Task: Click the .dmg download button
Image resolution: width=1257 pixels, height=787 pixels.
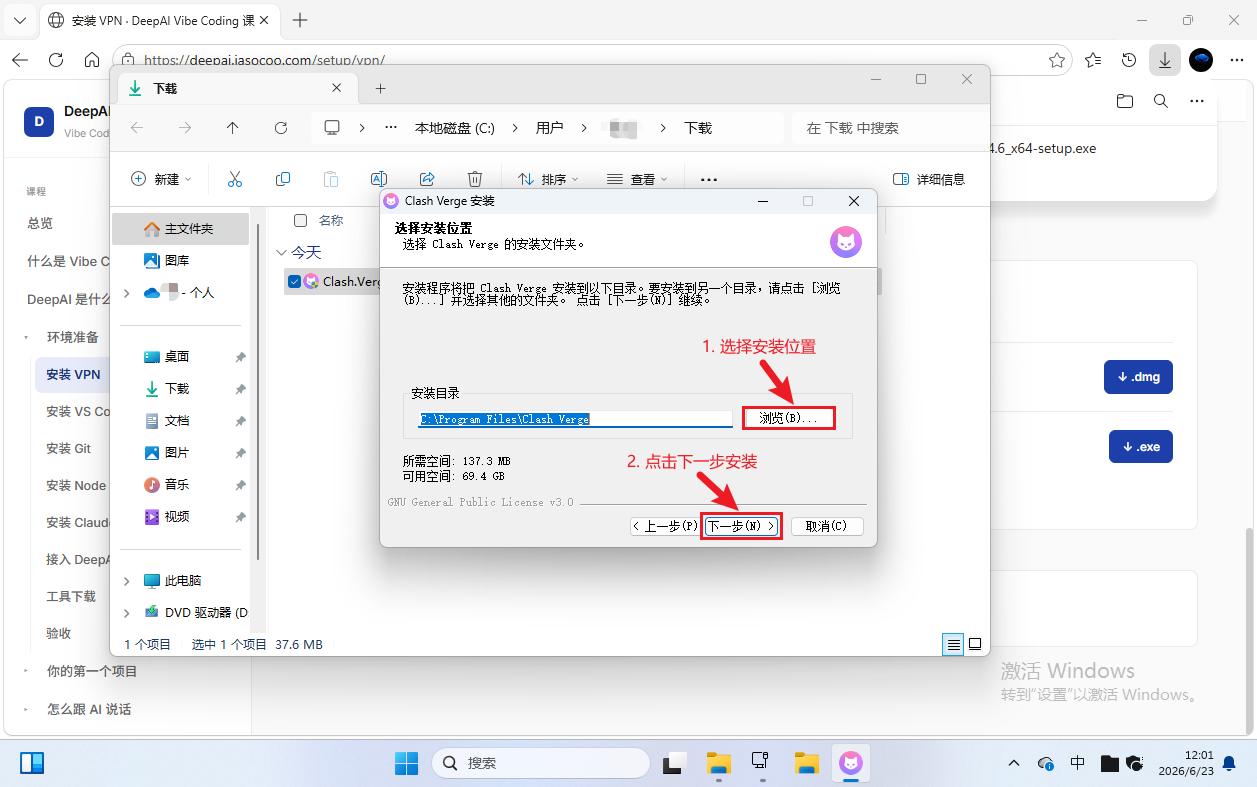Action: [1138, 377]
